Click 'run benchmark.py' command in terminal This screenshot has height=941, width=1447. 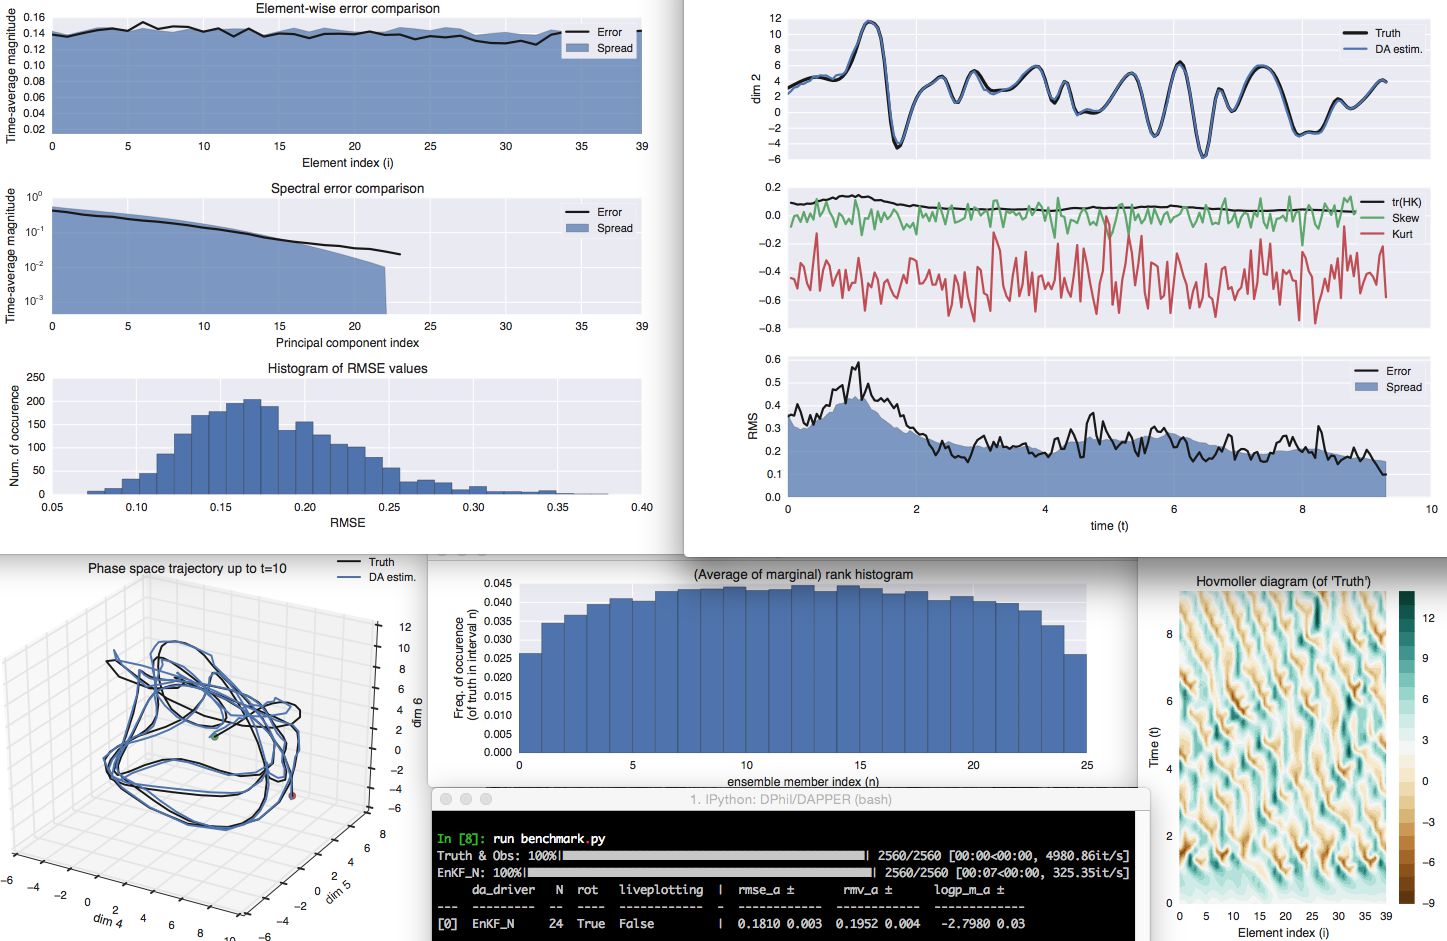(x=549, y=839)
